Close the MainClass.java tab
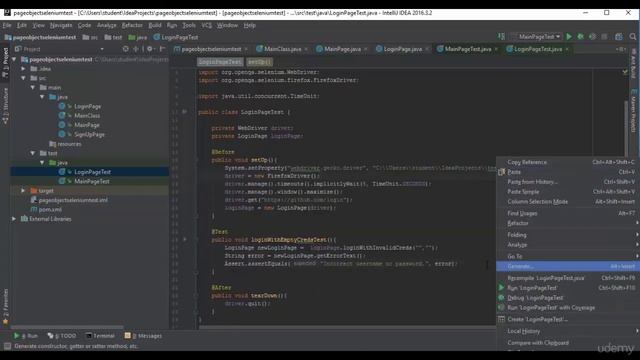640x360 pixels. tap(306, 49)
